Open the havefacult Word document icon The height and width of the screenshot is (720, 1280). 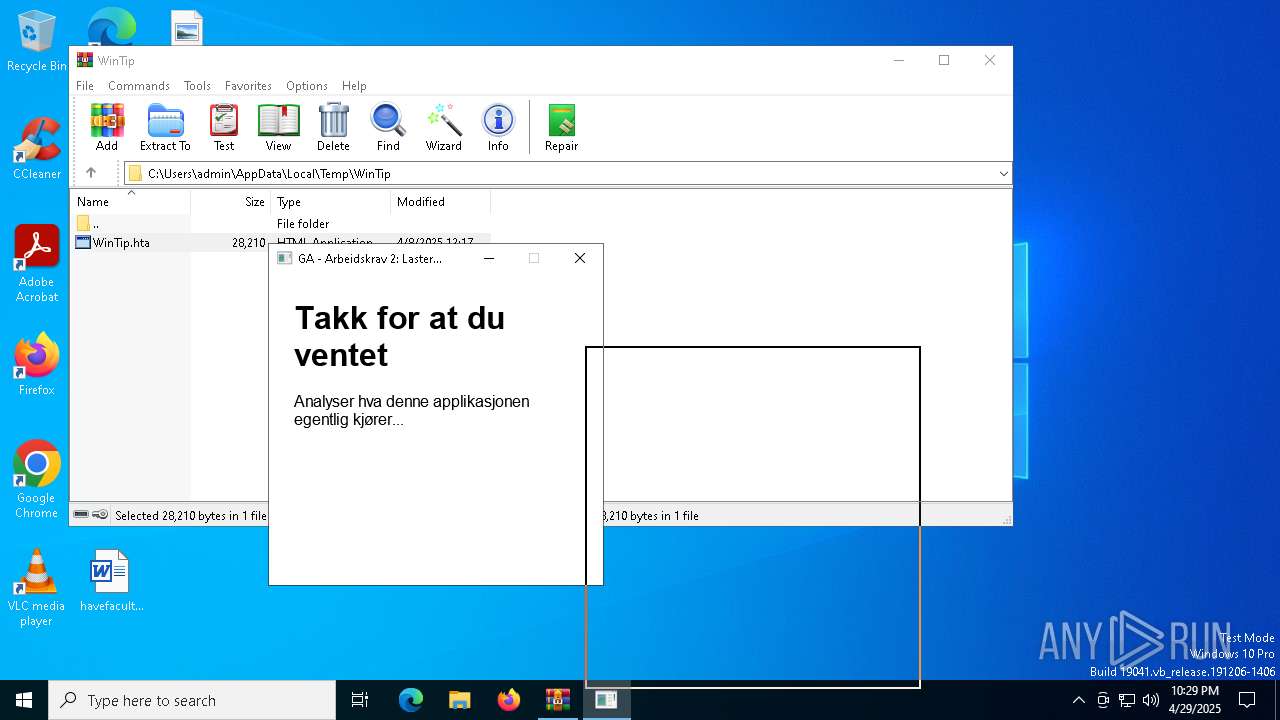pos(110,580)
